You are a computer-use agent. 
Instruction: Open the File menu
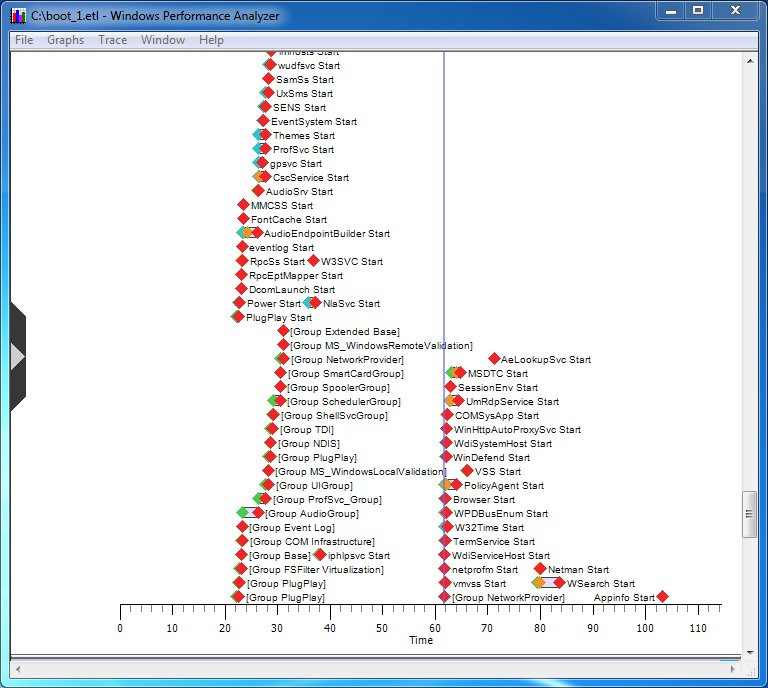24,40
